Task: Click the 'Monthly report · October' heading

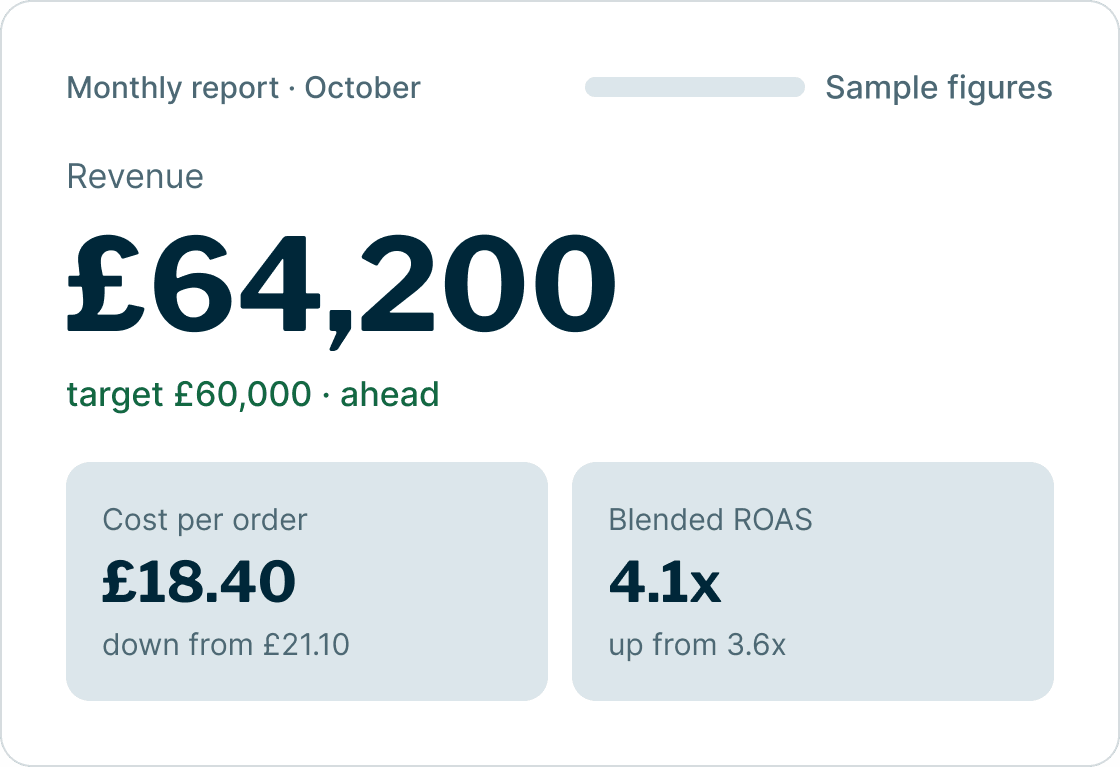Action: (x=244, y=89)
